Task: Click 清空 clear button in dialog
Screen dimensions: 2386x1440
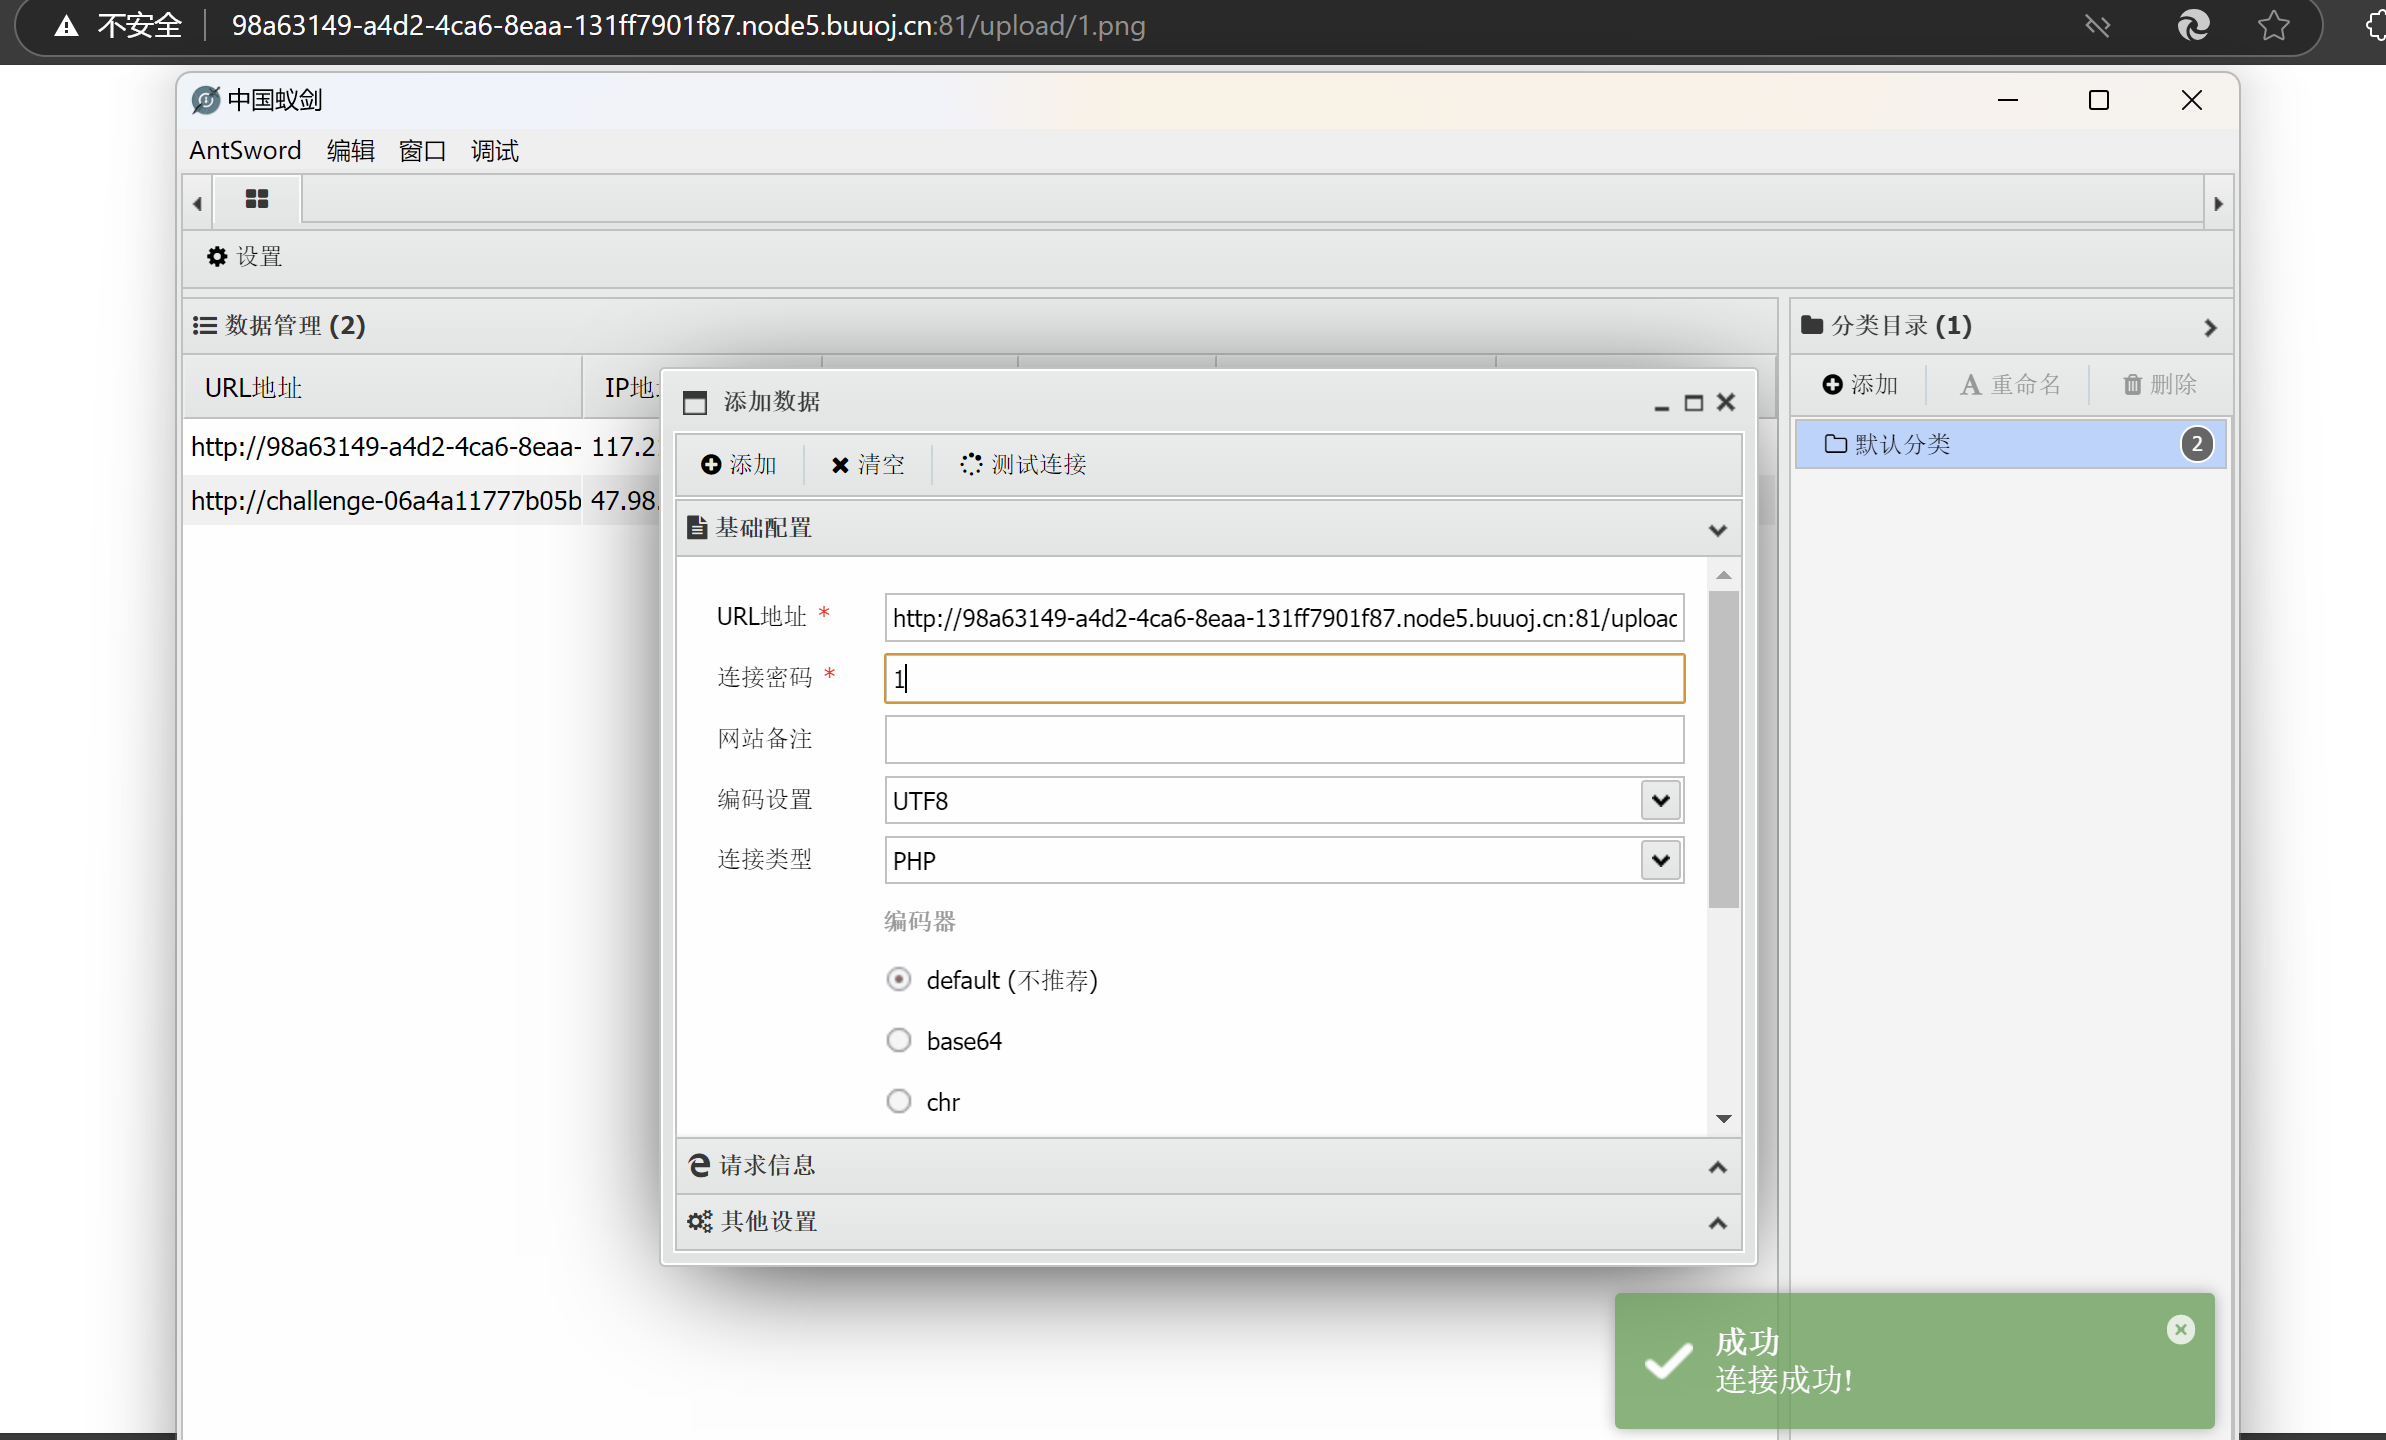Action: pos(868,464)
